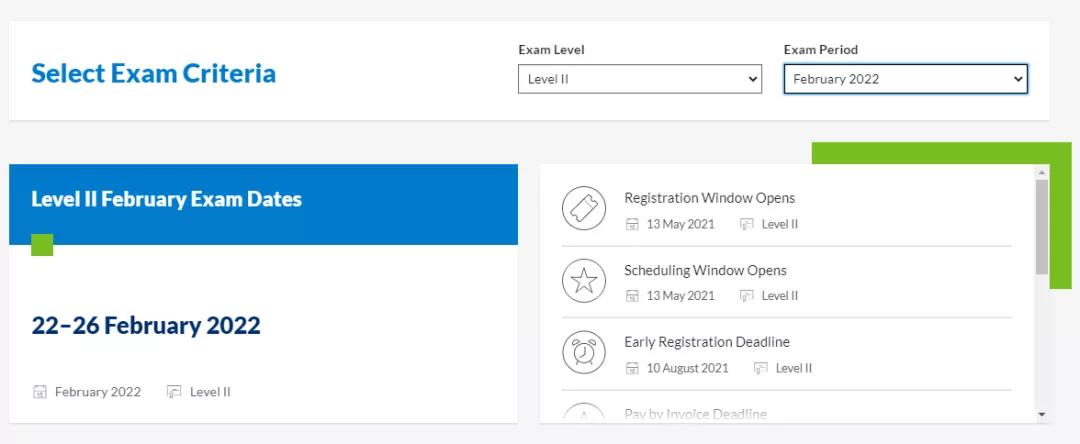1080x444 pixels.
Task: Open the Exam Period dropdown showing February 2022
Action: click(x=905, y=79)
